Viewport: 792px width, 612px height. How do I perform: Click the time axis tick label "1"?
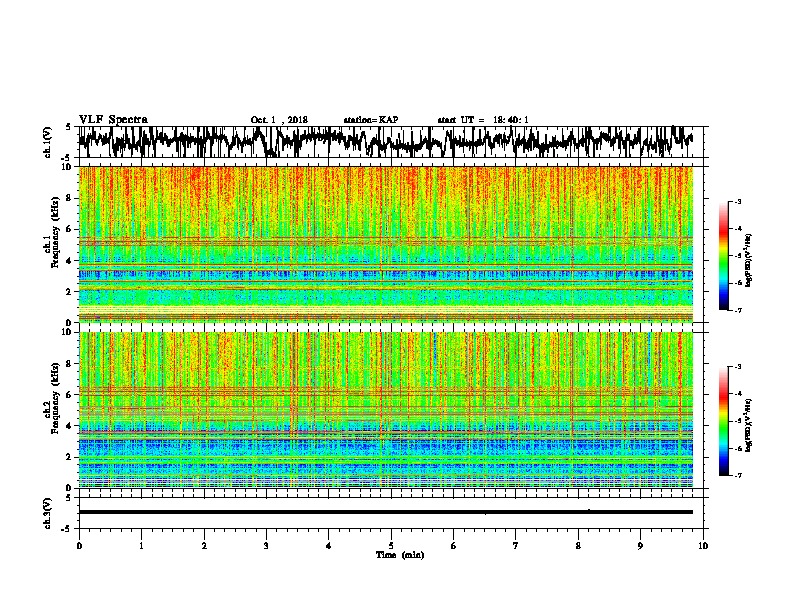point(141,546)
